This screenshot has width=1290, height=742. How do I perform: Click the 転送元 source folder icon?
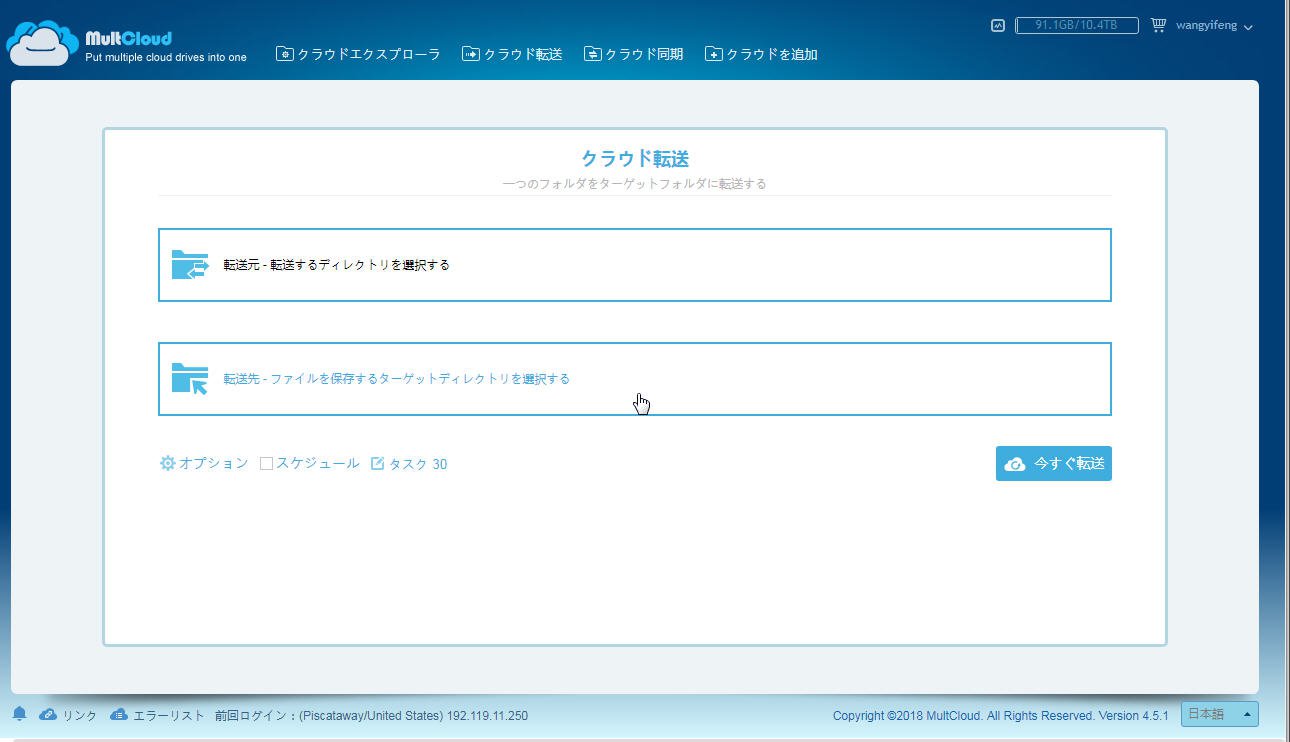point(189,265)
